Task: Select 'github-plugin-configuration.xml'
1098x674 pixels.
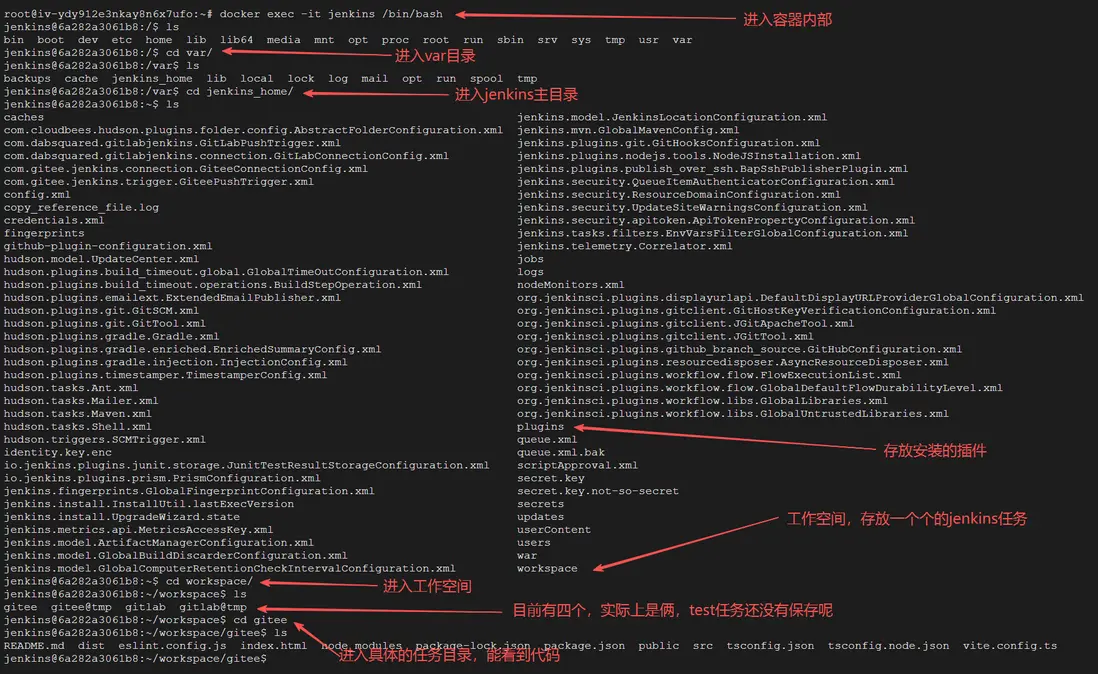Action: [x=108, y=246]
